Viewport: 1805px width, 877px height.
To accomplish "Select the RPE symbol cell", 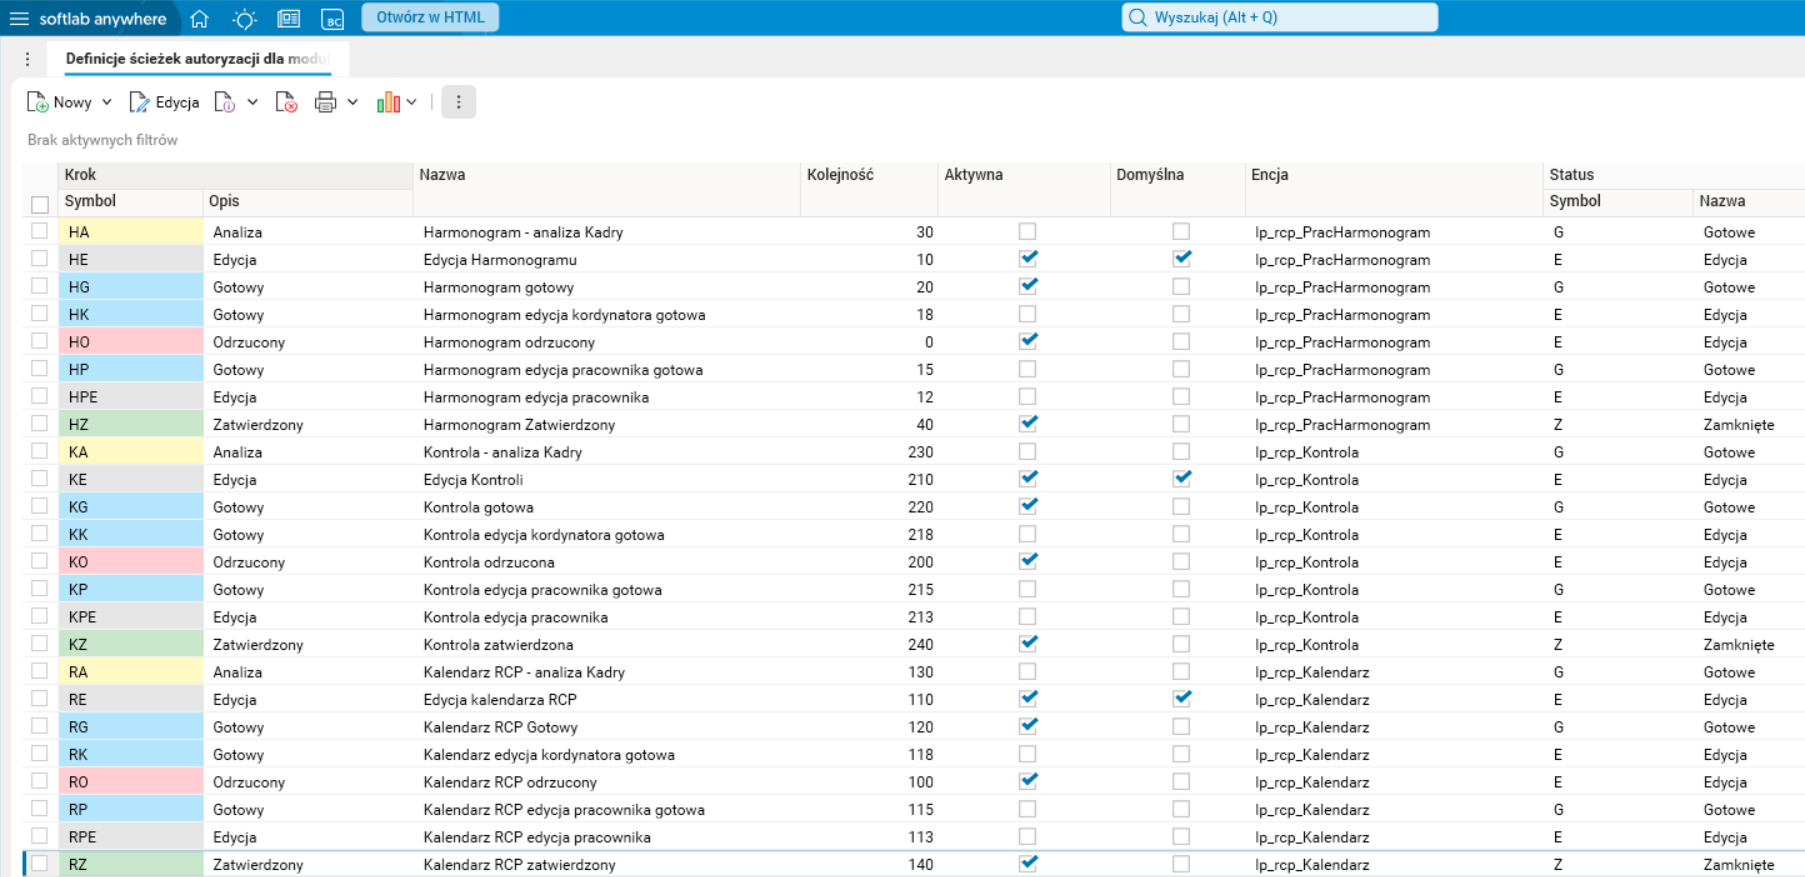I will click(x=131, y=837).
